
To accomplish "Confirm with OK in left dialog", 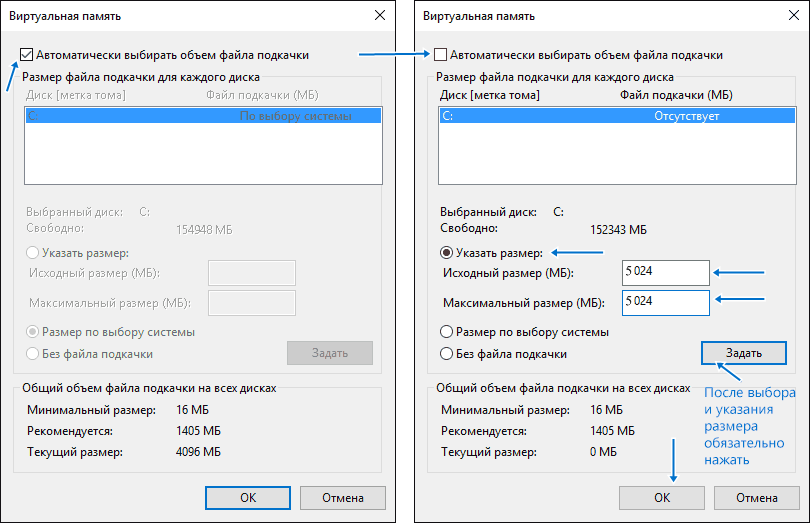I will [x=248, y=498].
